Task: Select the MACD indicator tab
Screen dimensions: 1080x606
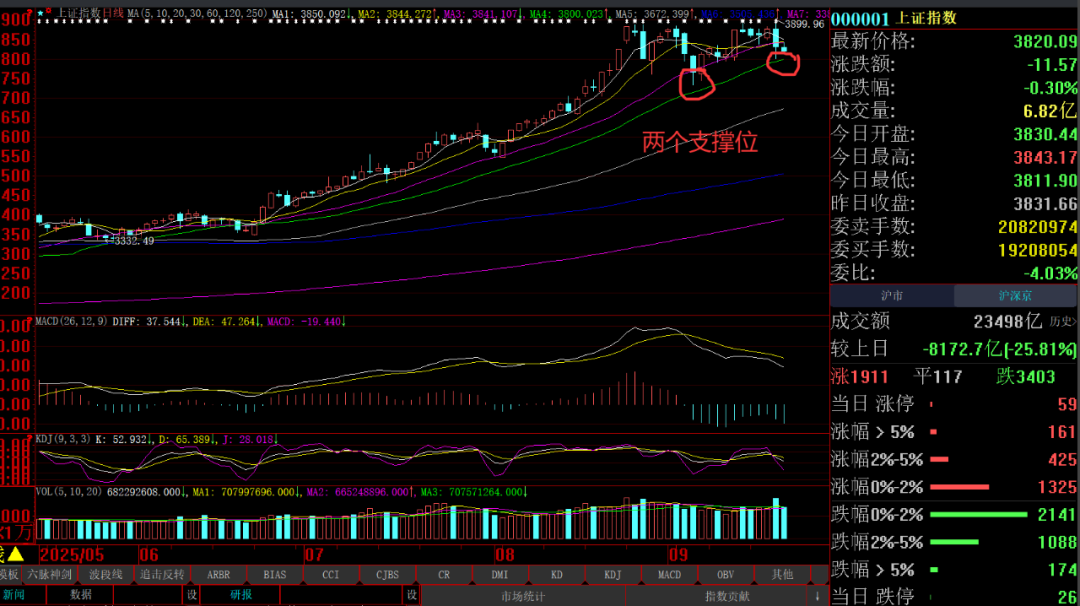Action: 669,574
